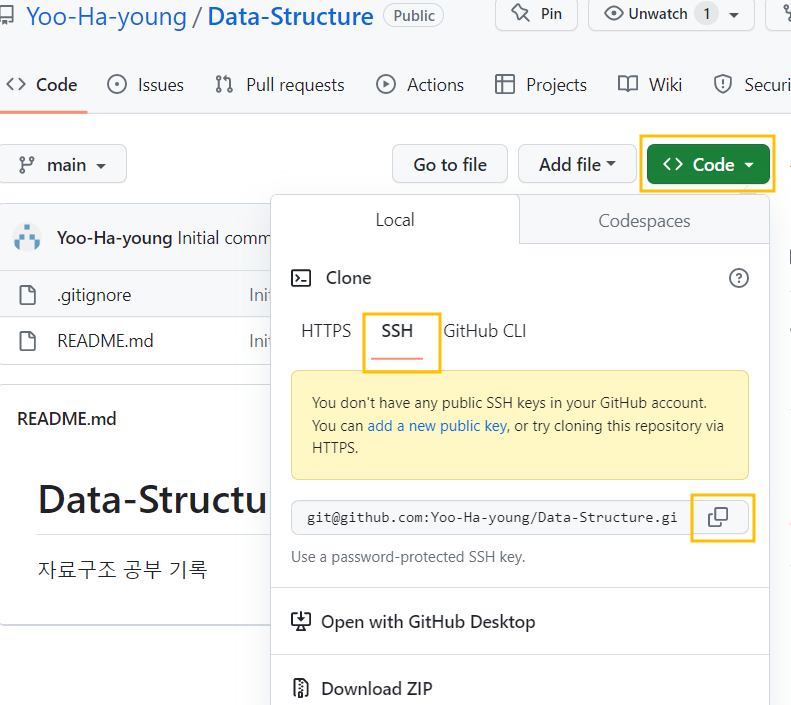Click the 'Data-Structu' readme title heading
Viewport: 791px width, 705px height.
click(x=152, y=500)
